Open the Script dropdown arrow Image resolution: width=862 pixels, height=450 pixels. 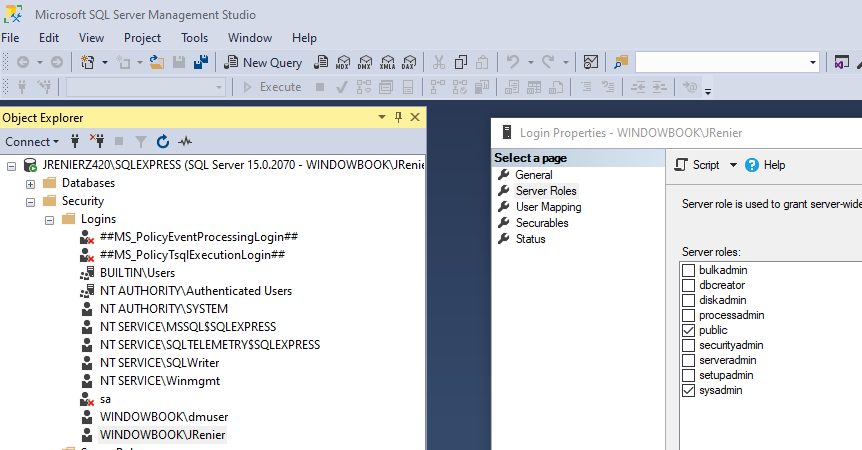(x=733, y=165)
